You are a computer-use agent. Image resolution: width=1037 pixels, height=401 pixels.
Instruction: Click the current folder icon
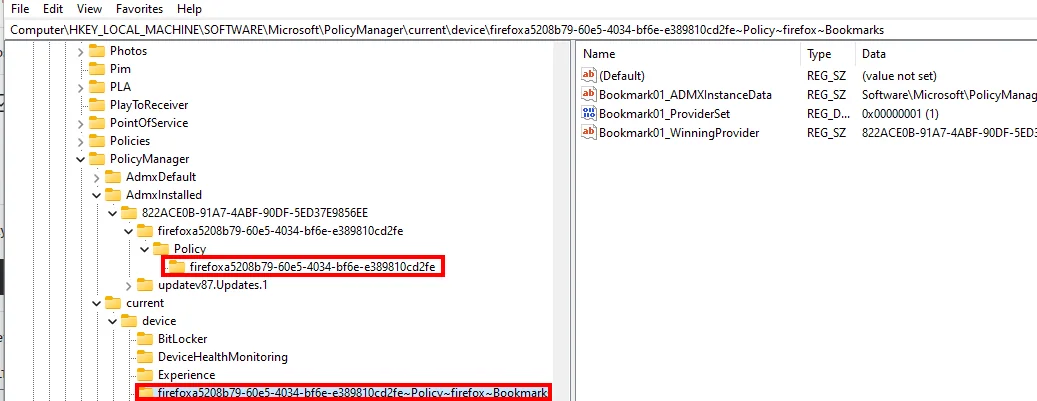click(113, 303)
